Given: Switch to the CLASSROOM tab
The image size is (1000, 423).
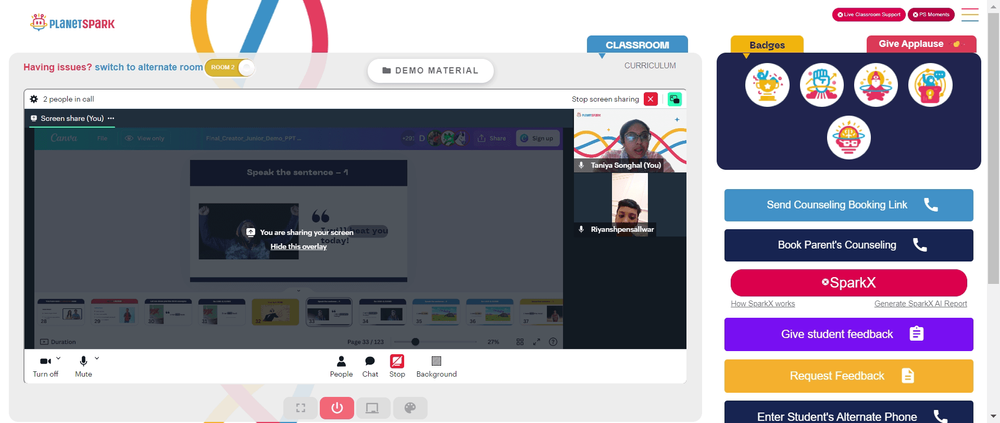Looking at the screenshot, I should (637, 45).
